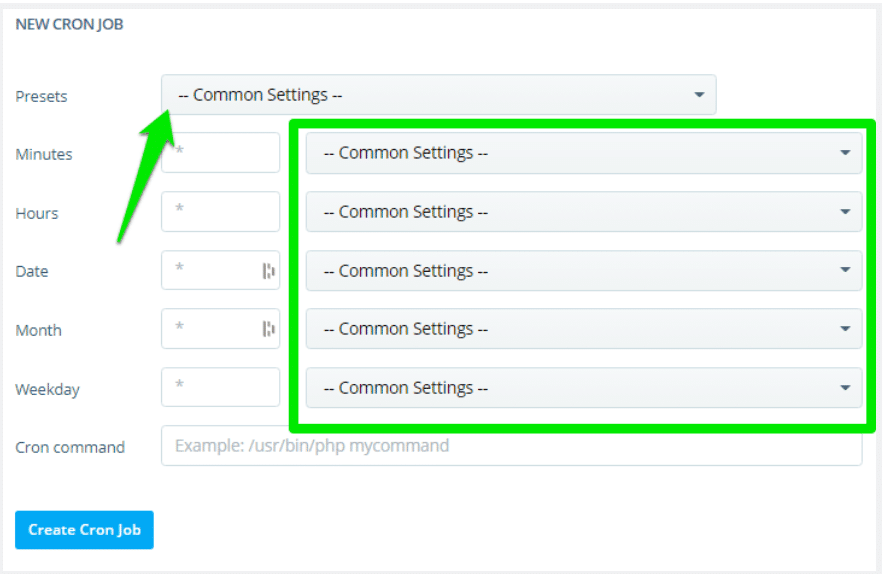Image resolution: width=889 pixels, height=574 pixels.
Task: Open the Hours common settings dropdown
Action: tap(583, 212)
